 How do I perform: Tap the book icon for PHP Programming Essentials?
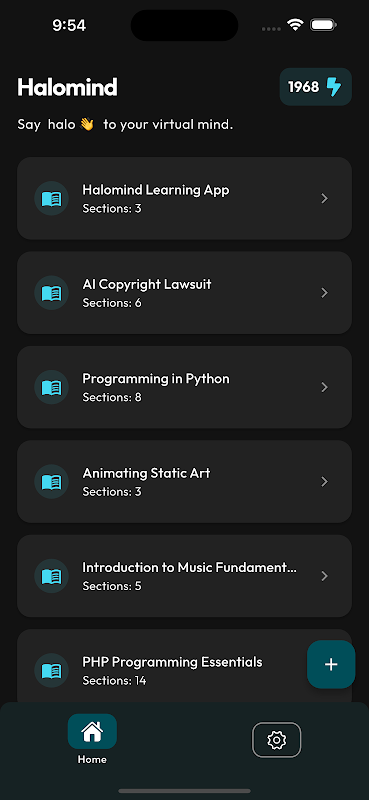coord(52,670)
